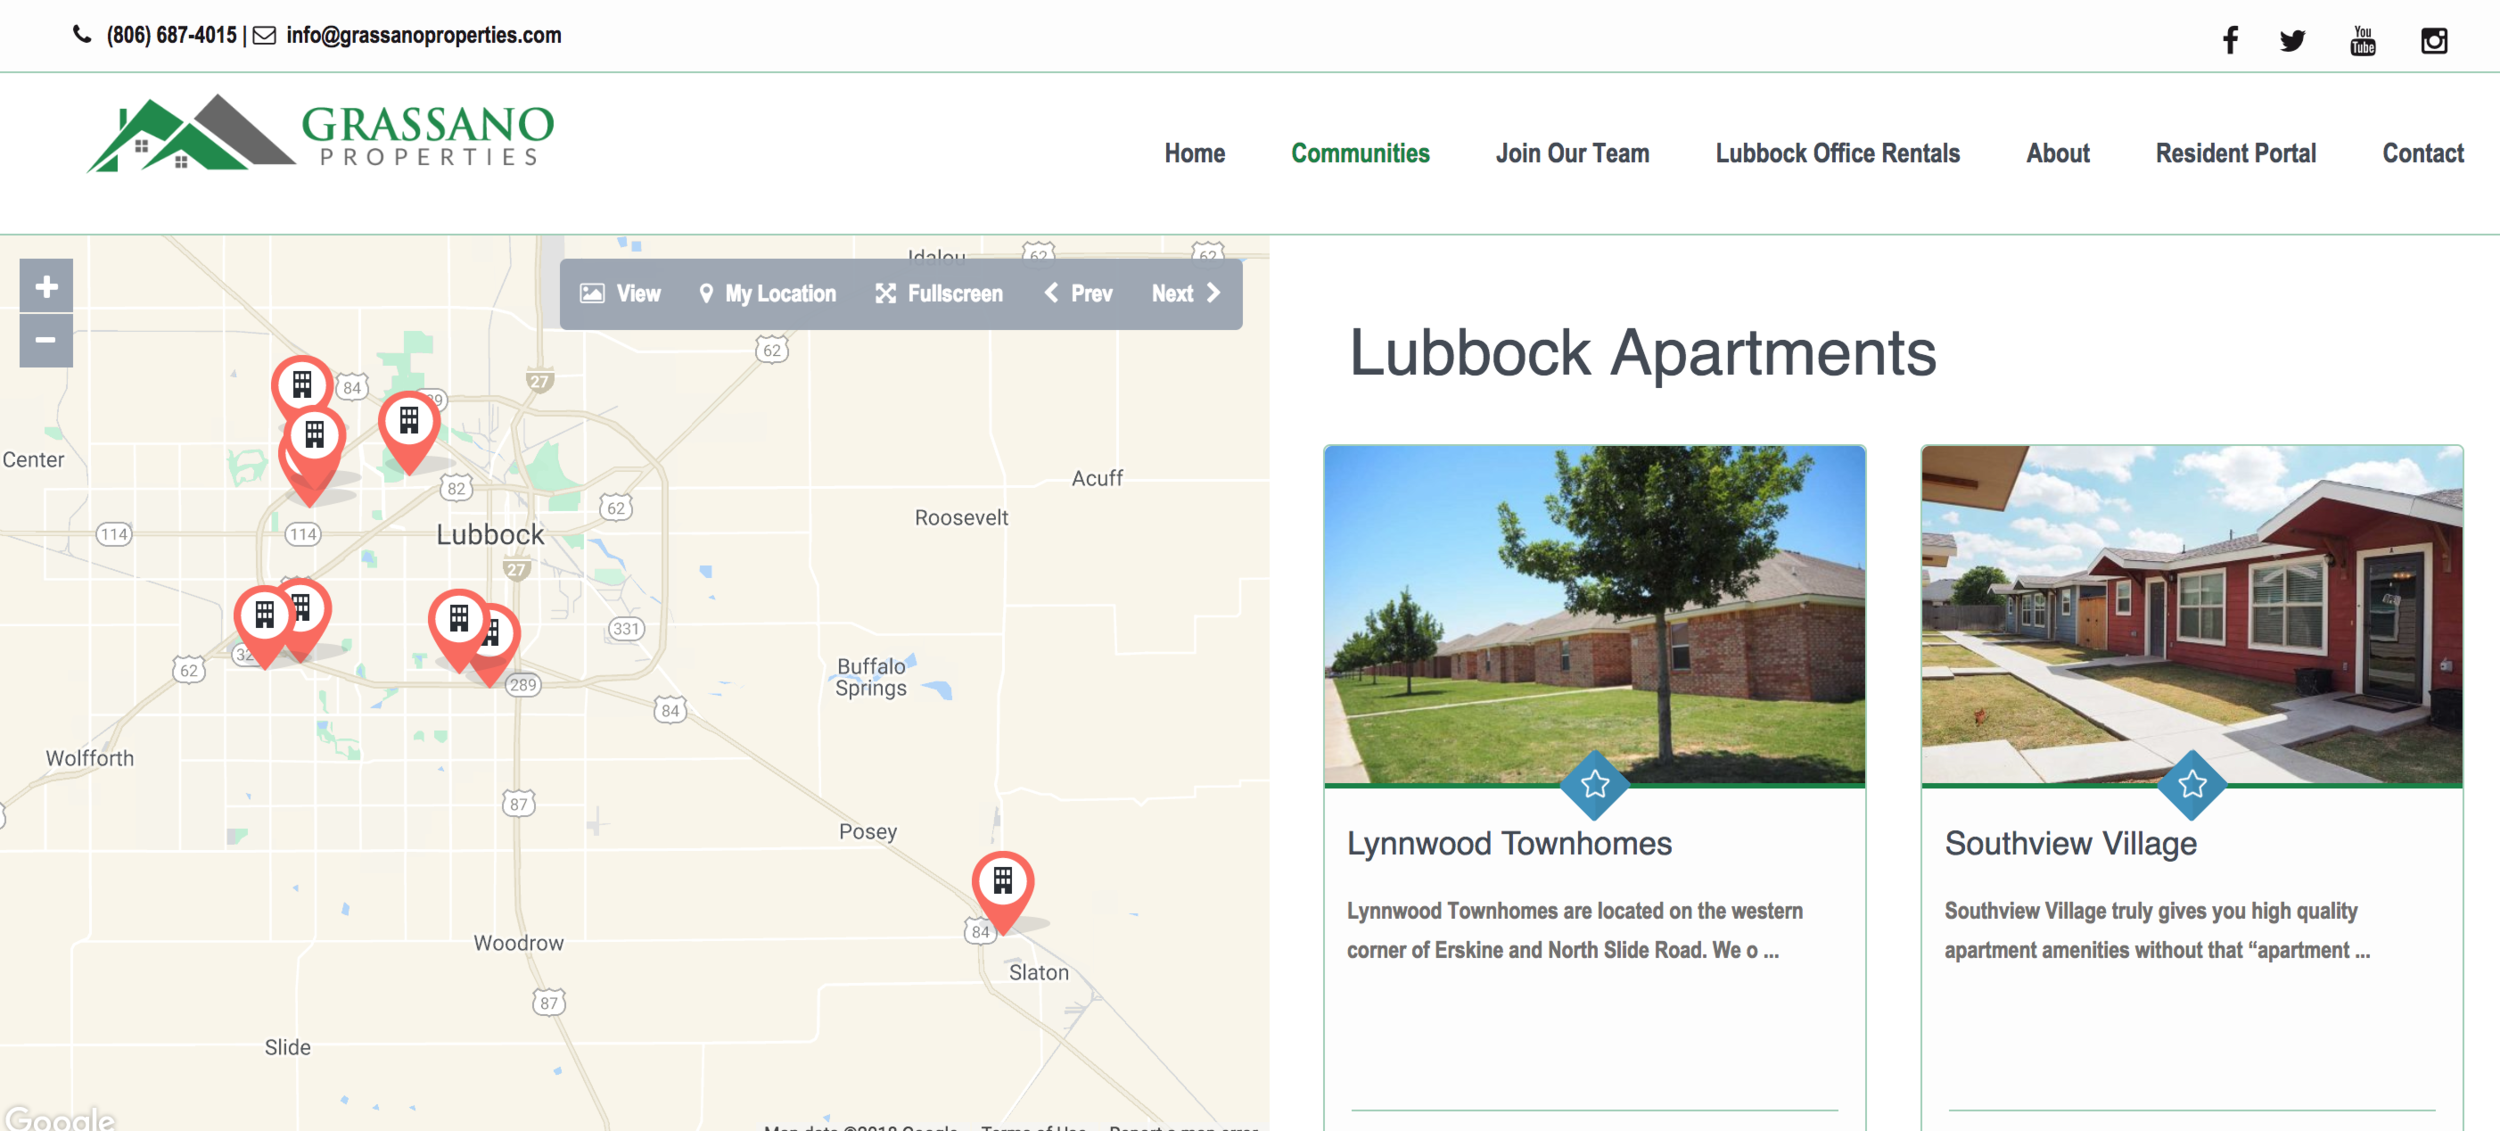
Task: Open the map View options
Action: 621,294
